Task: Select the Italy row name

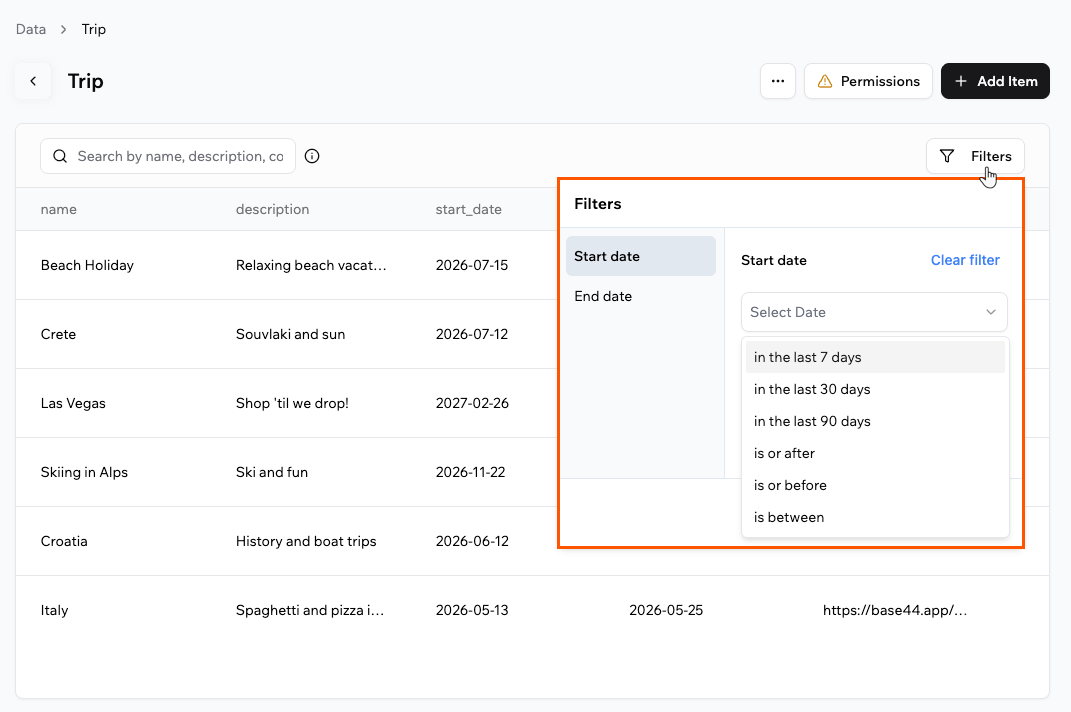Action: (x=55, y=610)
